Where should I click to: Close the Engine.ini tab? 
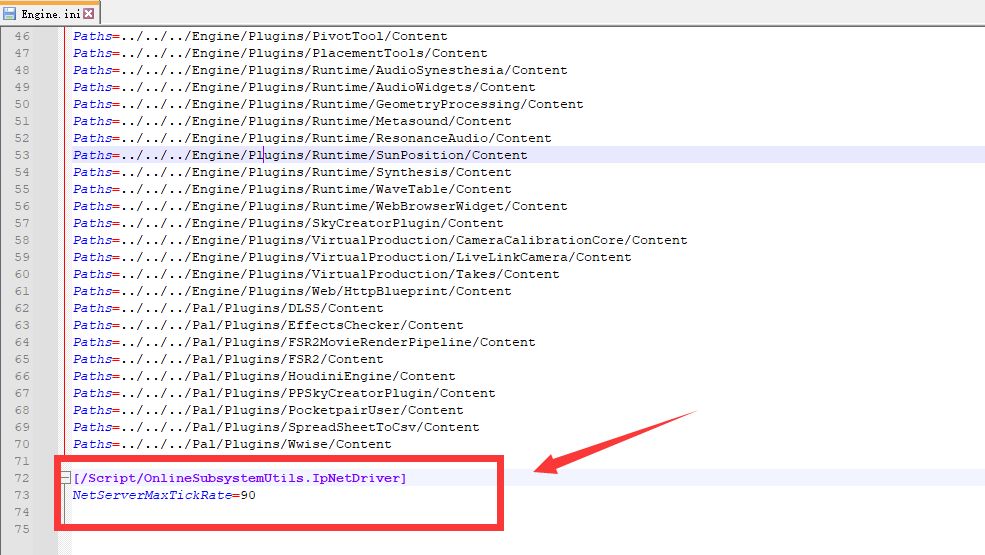[x=89, y=13]
